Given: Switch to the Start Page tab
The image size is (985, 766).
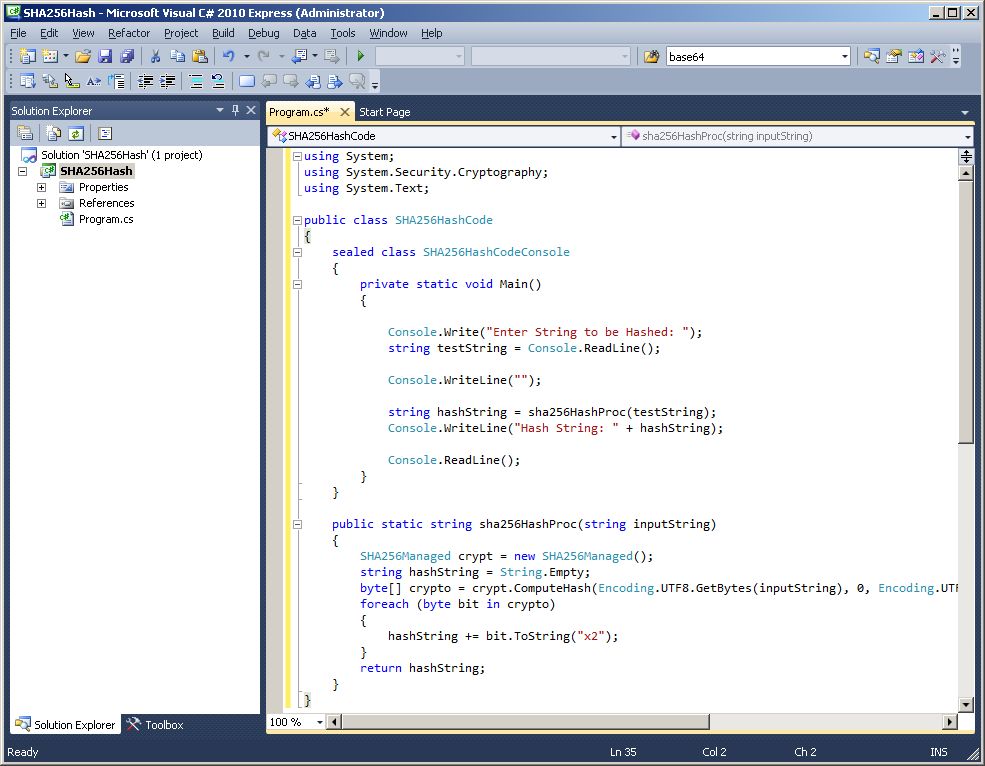Looking at the screenshot, I should coord(384,112).
